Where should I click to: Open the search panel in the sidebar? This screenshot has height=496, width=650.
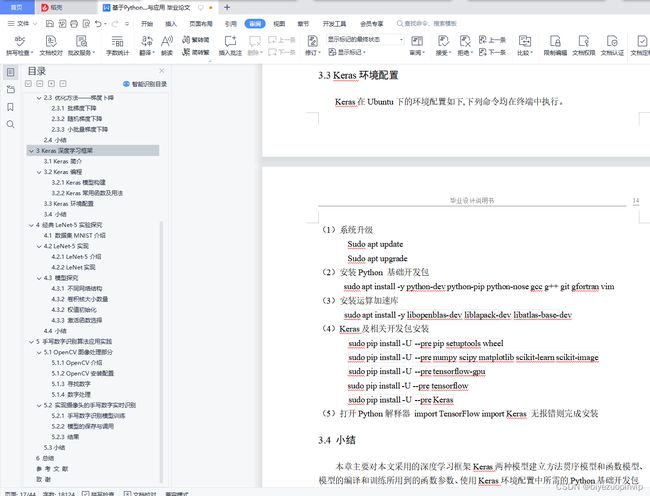pos(11,124)
